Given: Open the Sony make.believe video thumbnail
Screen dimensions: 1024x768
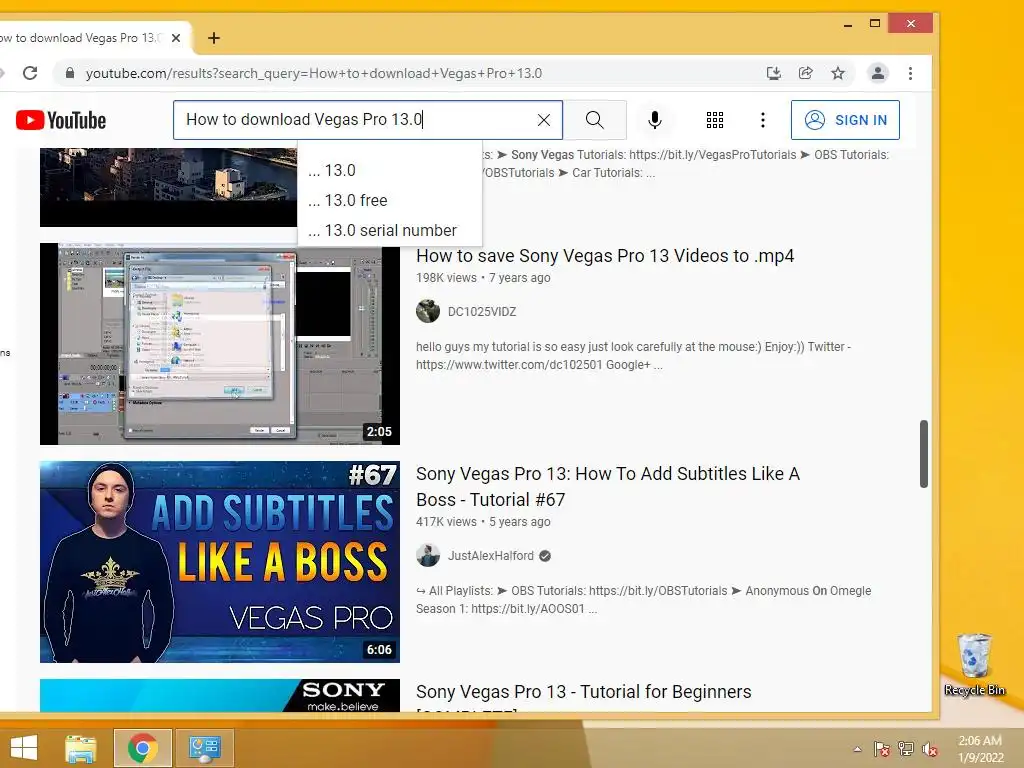Looking at the screenshot, I should pyautogui.click(x=219, y=696).
